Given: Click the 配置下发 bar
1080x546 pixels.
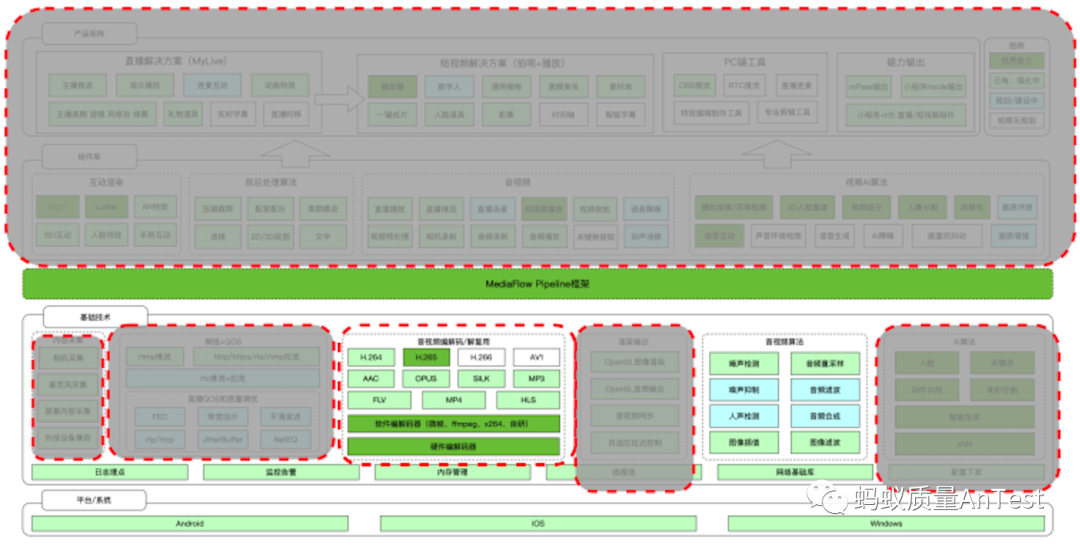Looking at the screenshot, I should point(966,472).
